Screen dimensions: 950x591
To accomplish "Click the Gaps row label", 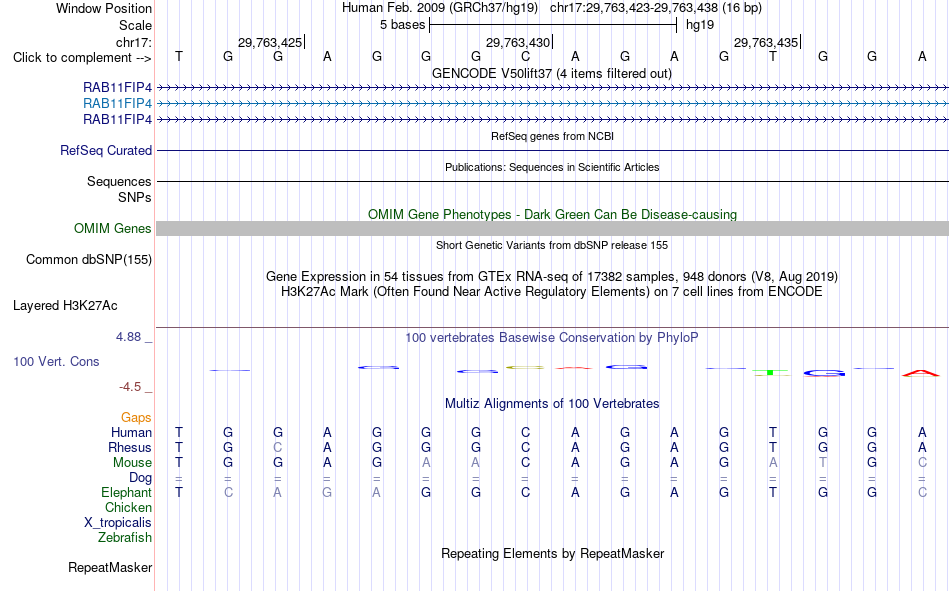I will click(136, 418).
